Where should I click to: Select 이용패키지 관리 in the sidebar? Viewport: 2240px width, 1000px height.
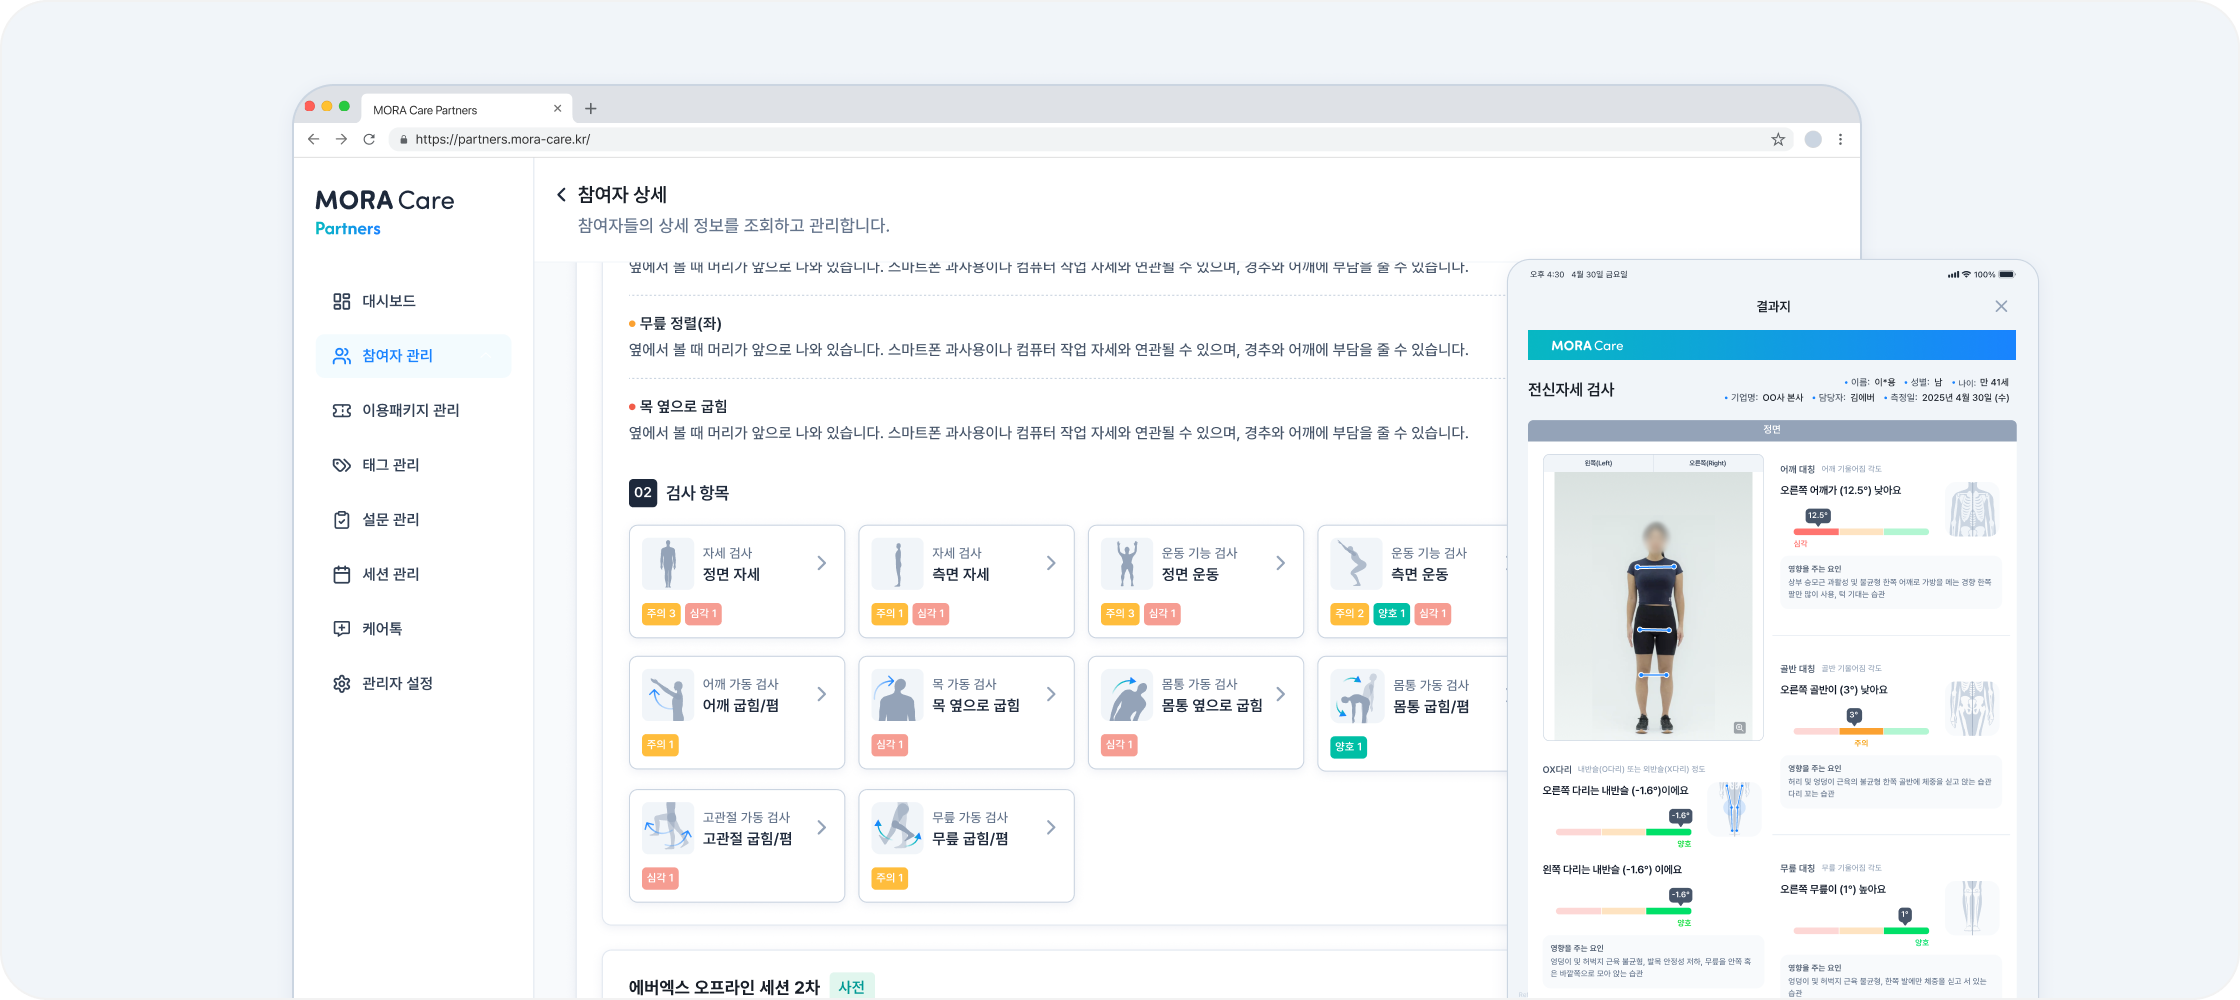pyautogui.click(x=413, y=410)
